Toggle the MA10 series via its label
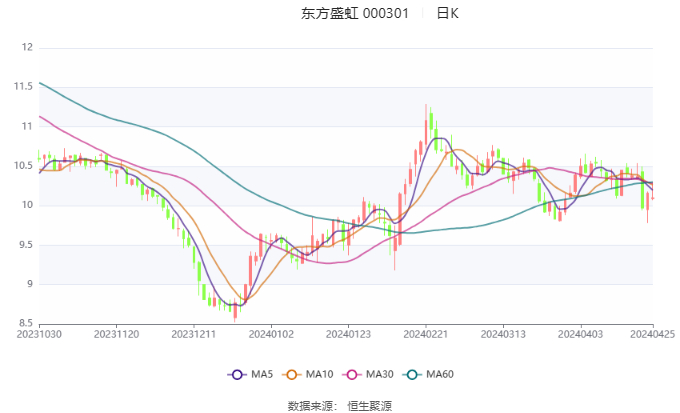The height and width of the screenshot is (413, 680). click(x=320, y=374)
